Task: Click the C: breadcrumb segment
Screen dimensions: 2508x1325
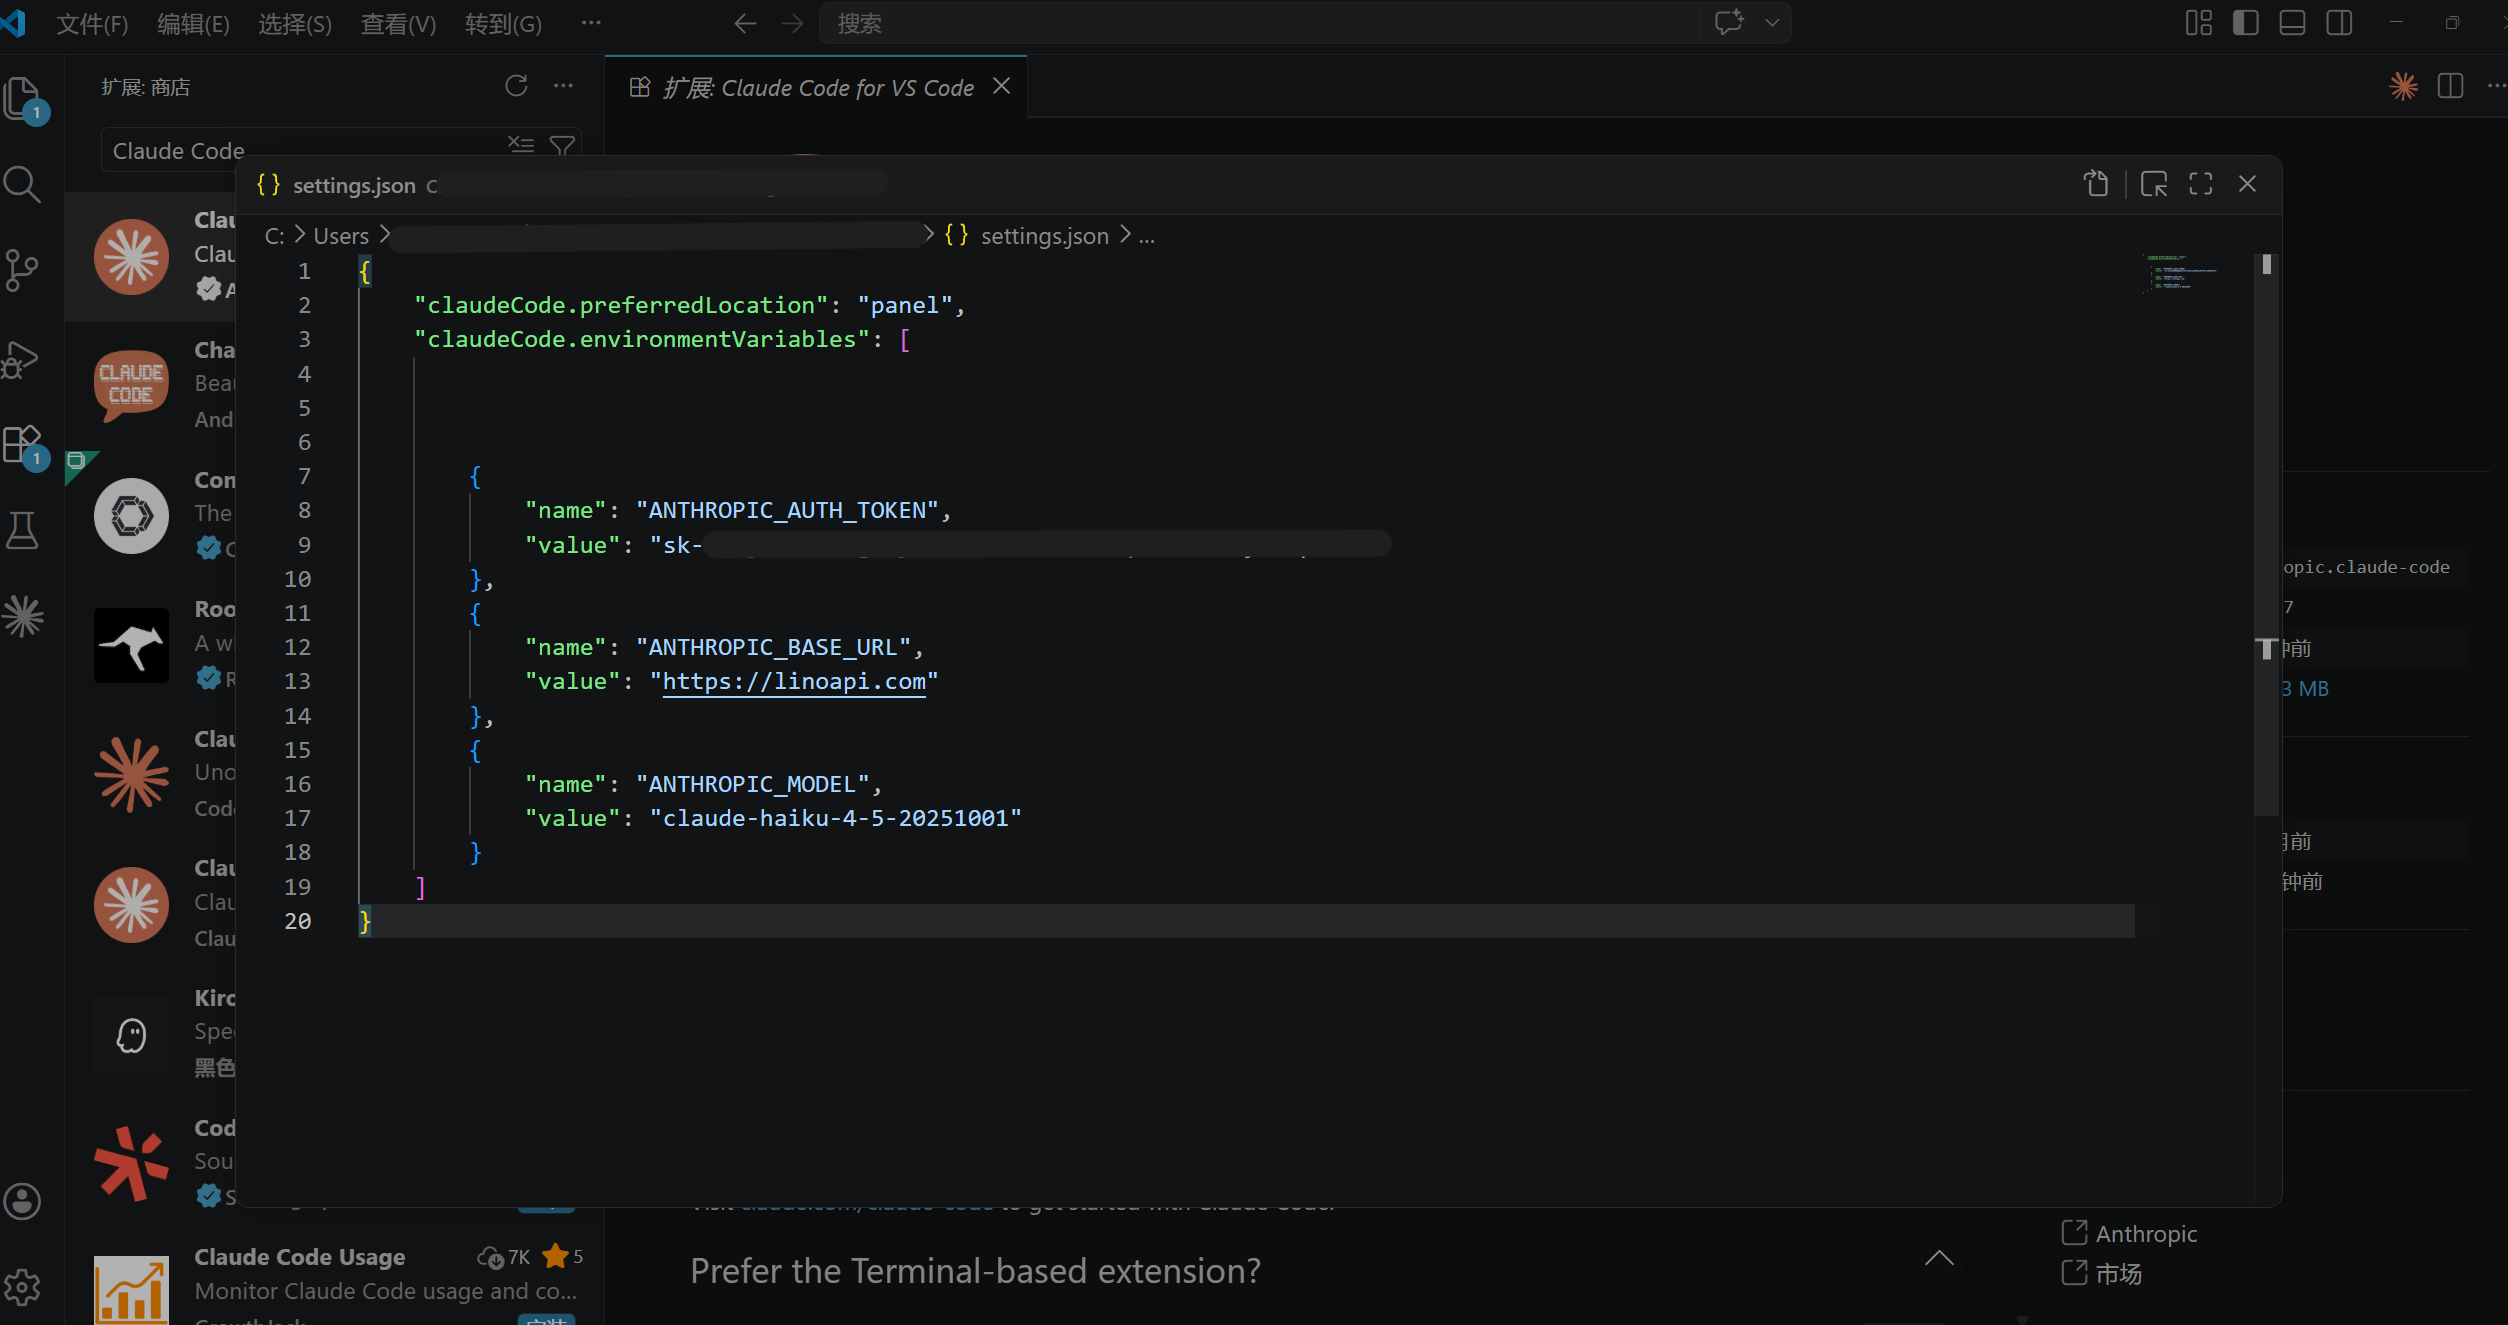Action: 274,236
